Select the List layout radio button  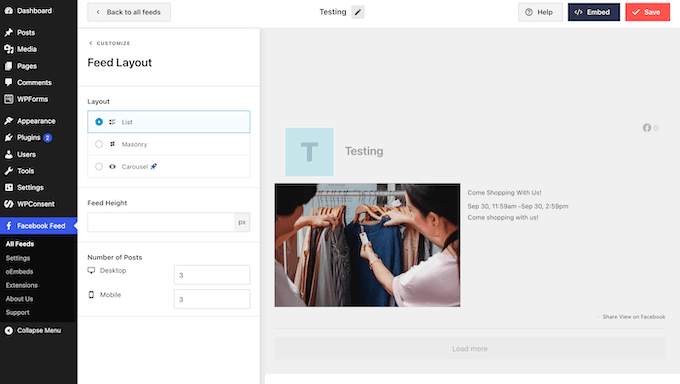coord(99,122)
